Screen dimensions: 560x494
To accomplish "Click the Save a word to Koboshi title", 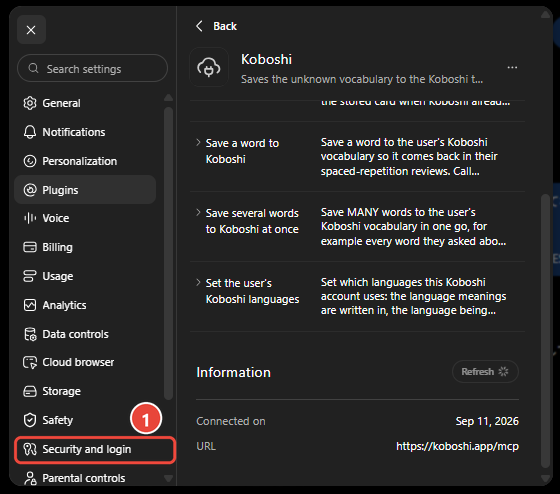I will pyautogui.click(x=242, y=151).
